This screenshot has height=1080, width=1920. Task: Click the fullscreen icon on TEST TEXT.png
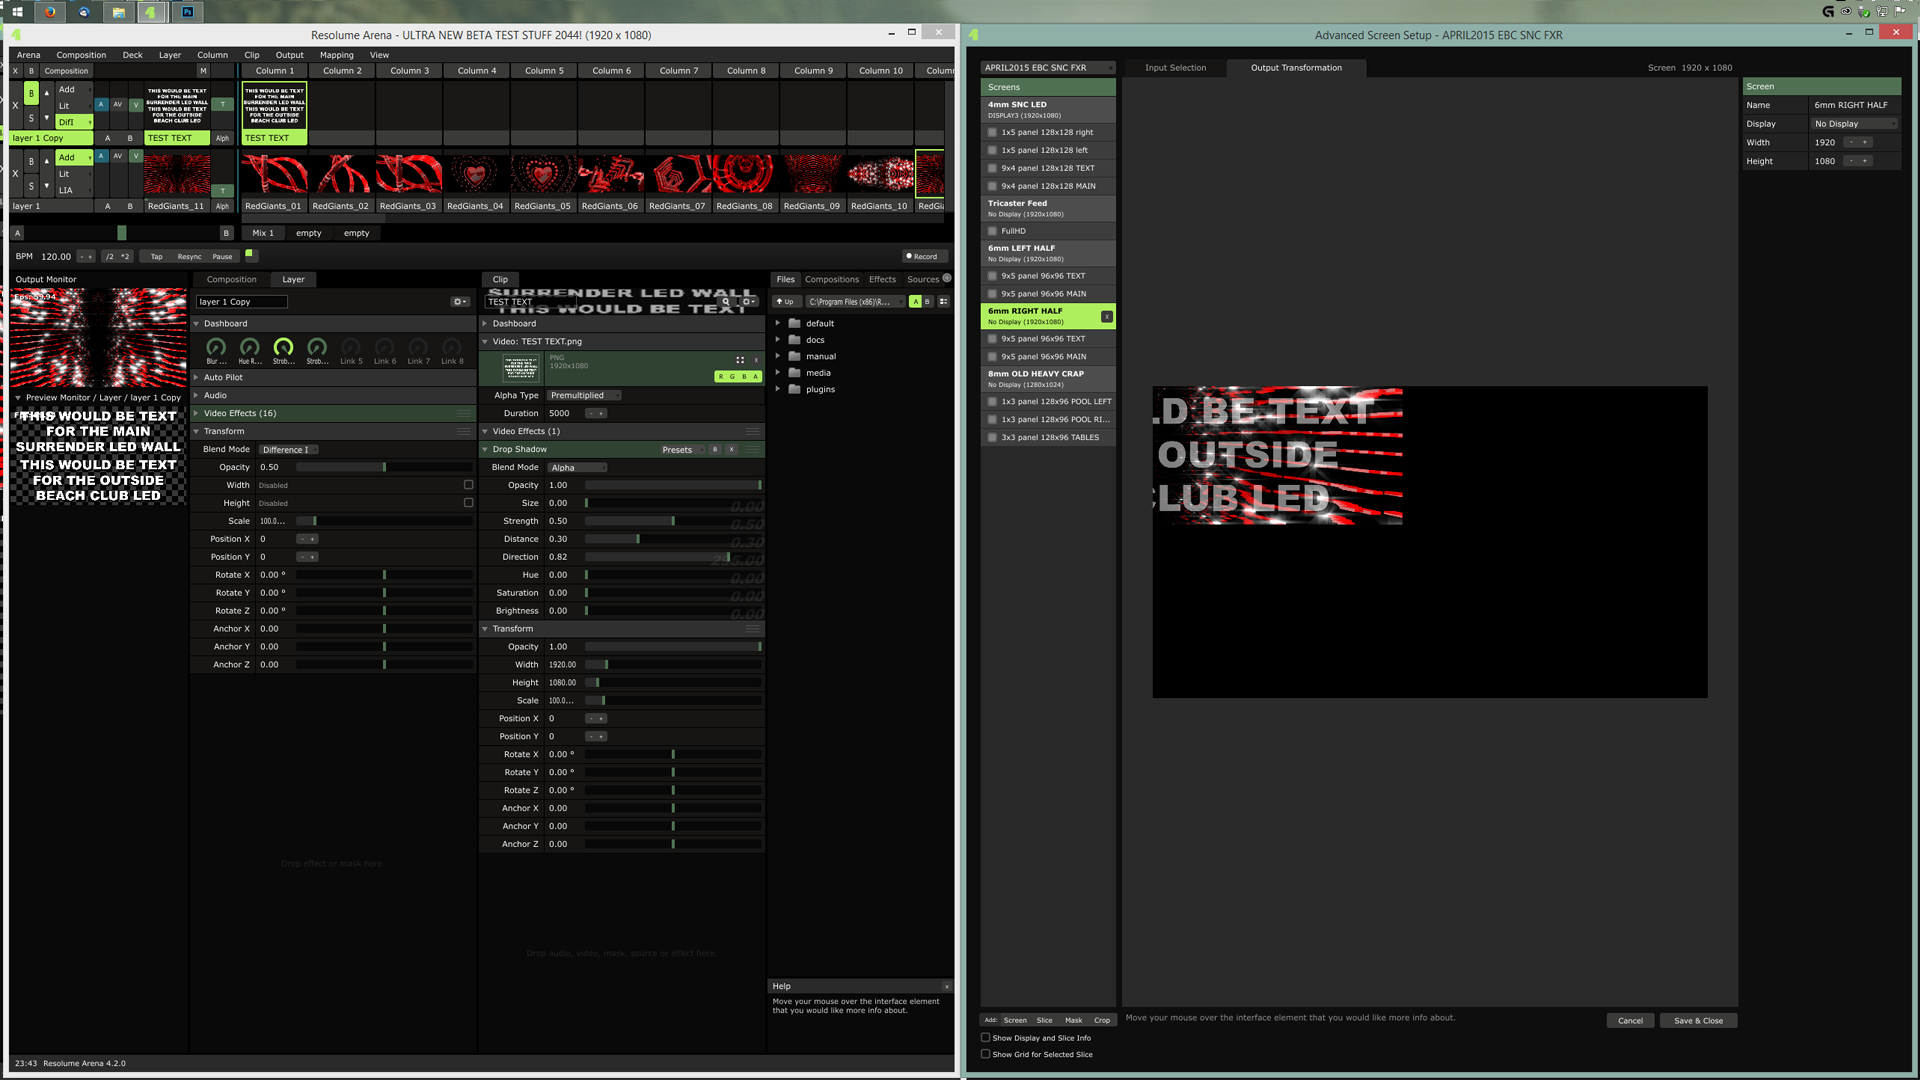(740, 360)
